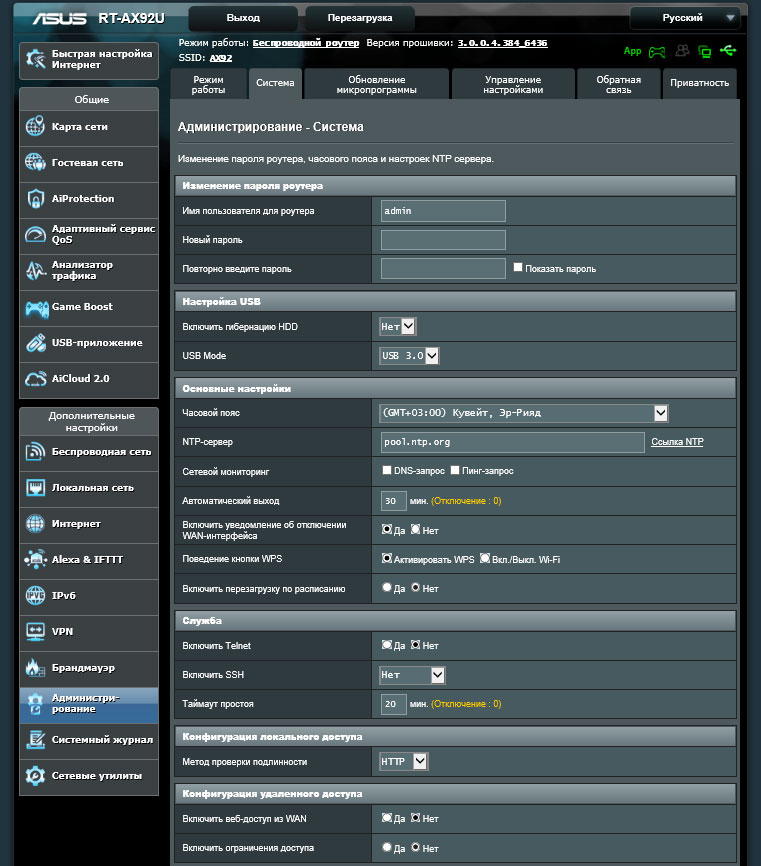Click the AX92 SSID link

coord(221,58)
